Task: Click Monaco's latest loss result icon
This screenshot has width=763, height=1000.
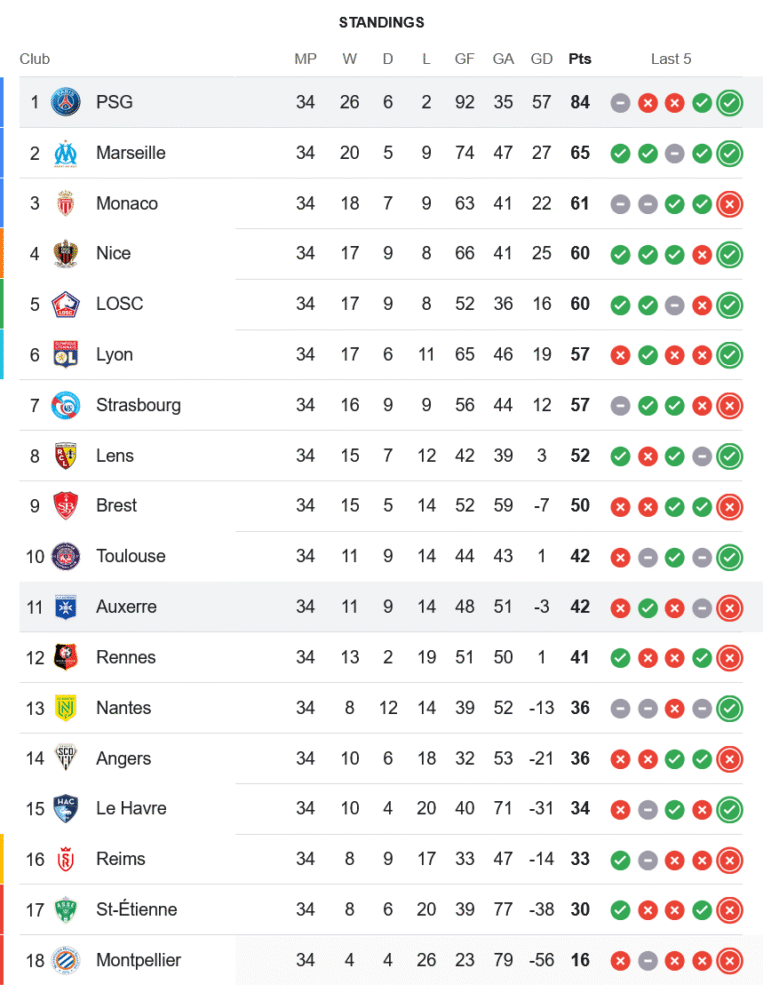Action: (730, 203)
